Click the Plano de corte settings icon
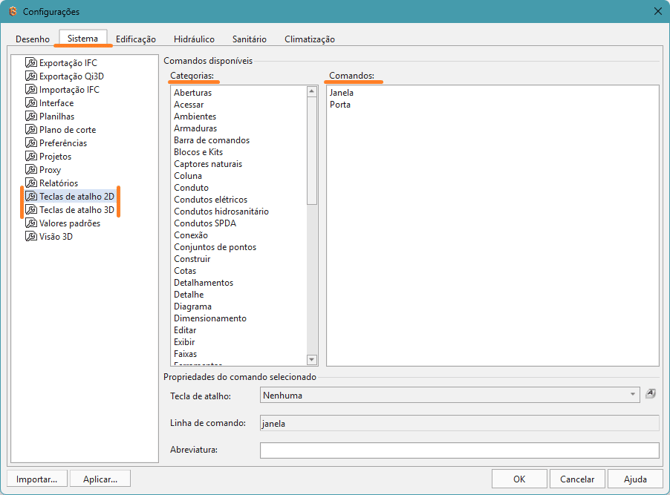 point(31,130)
